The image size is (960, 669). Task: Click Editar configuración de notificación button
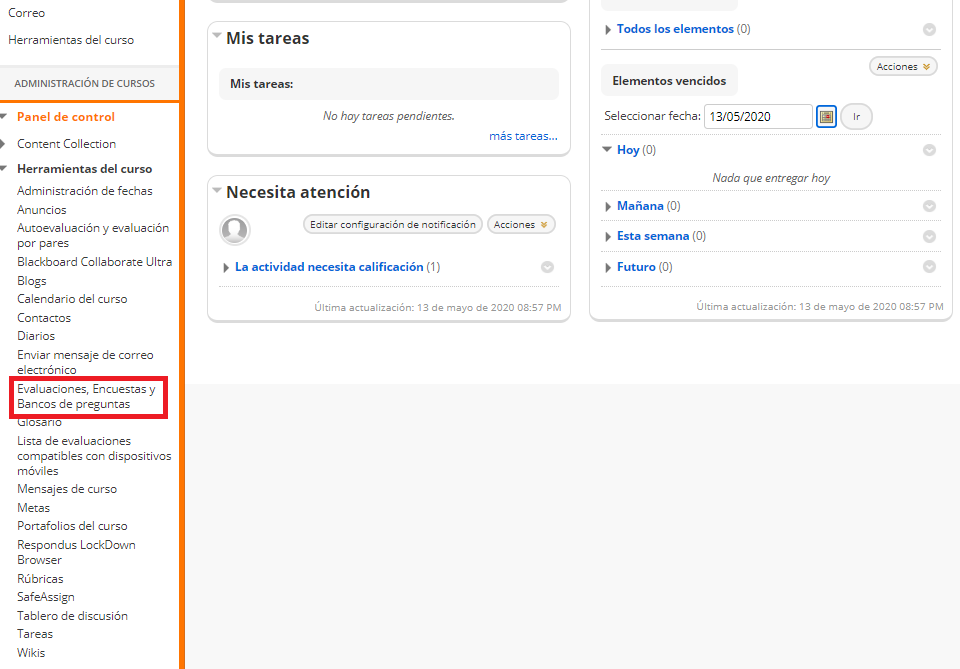(x=393, y=225)
